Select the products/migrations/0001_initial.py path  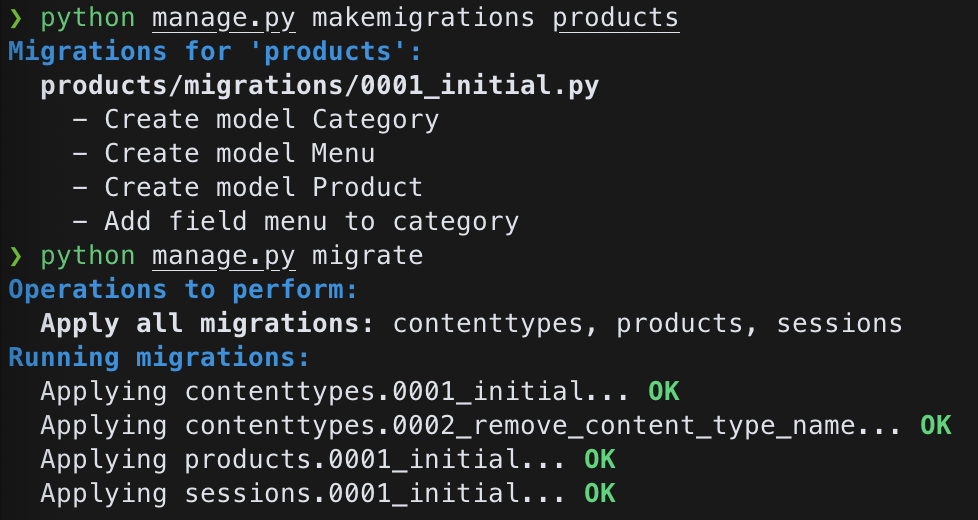319,86
